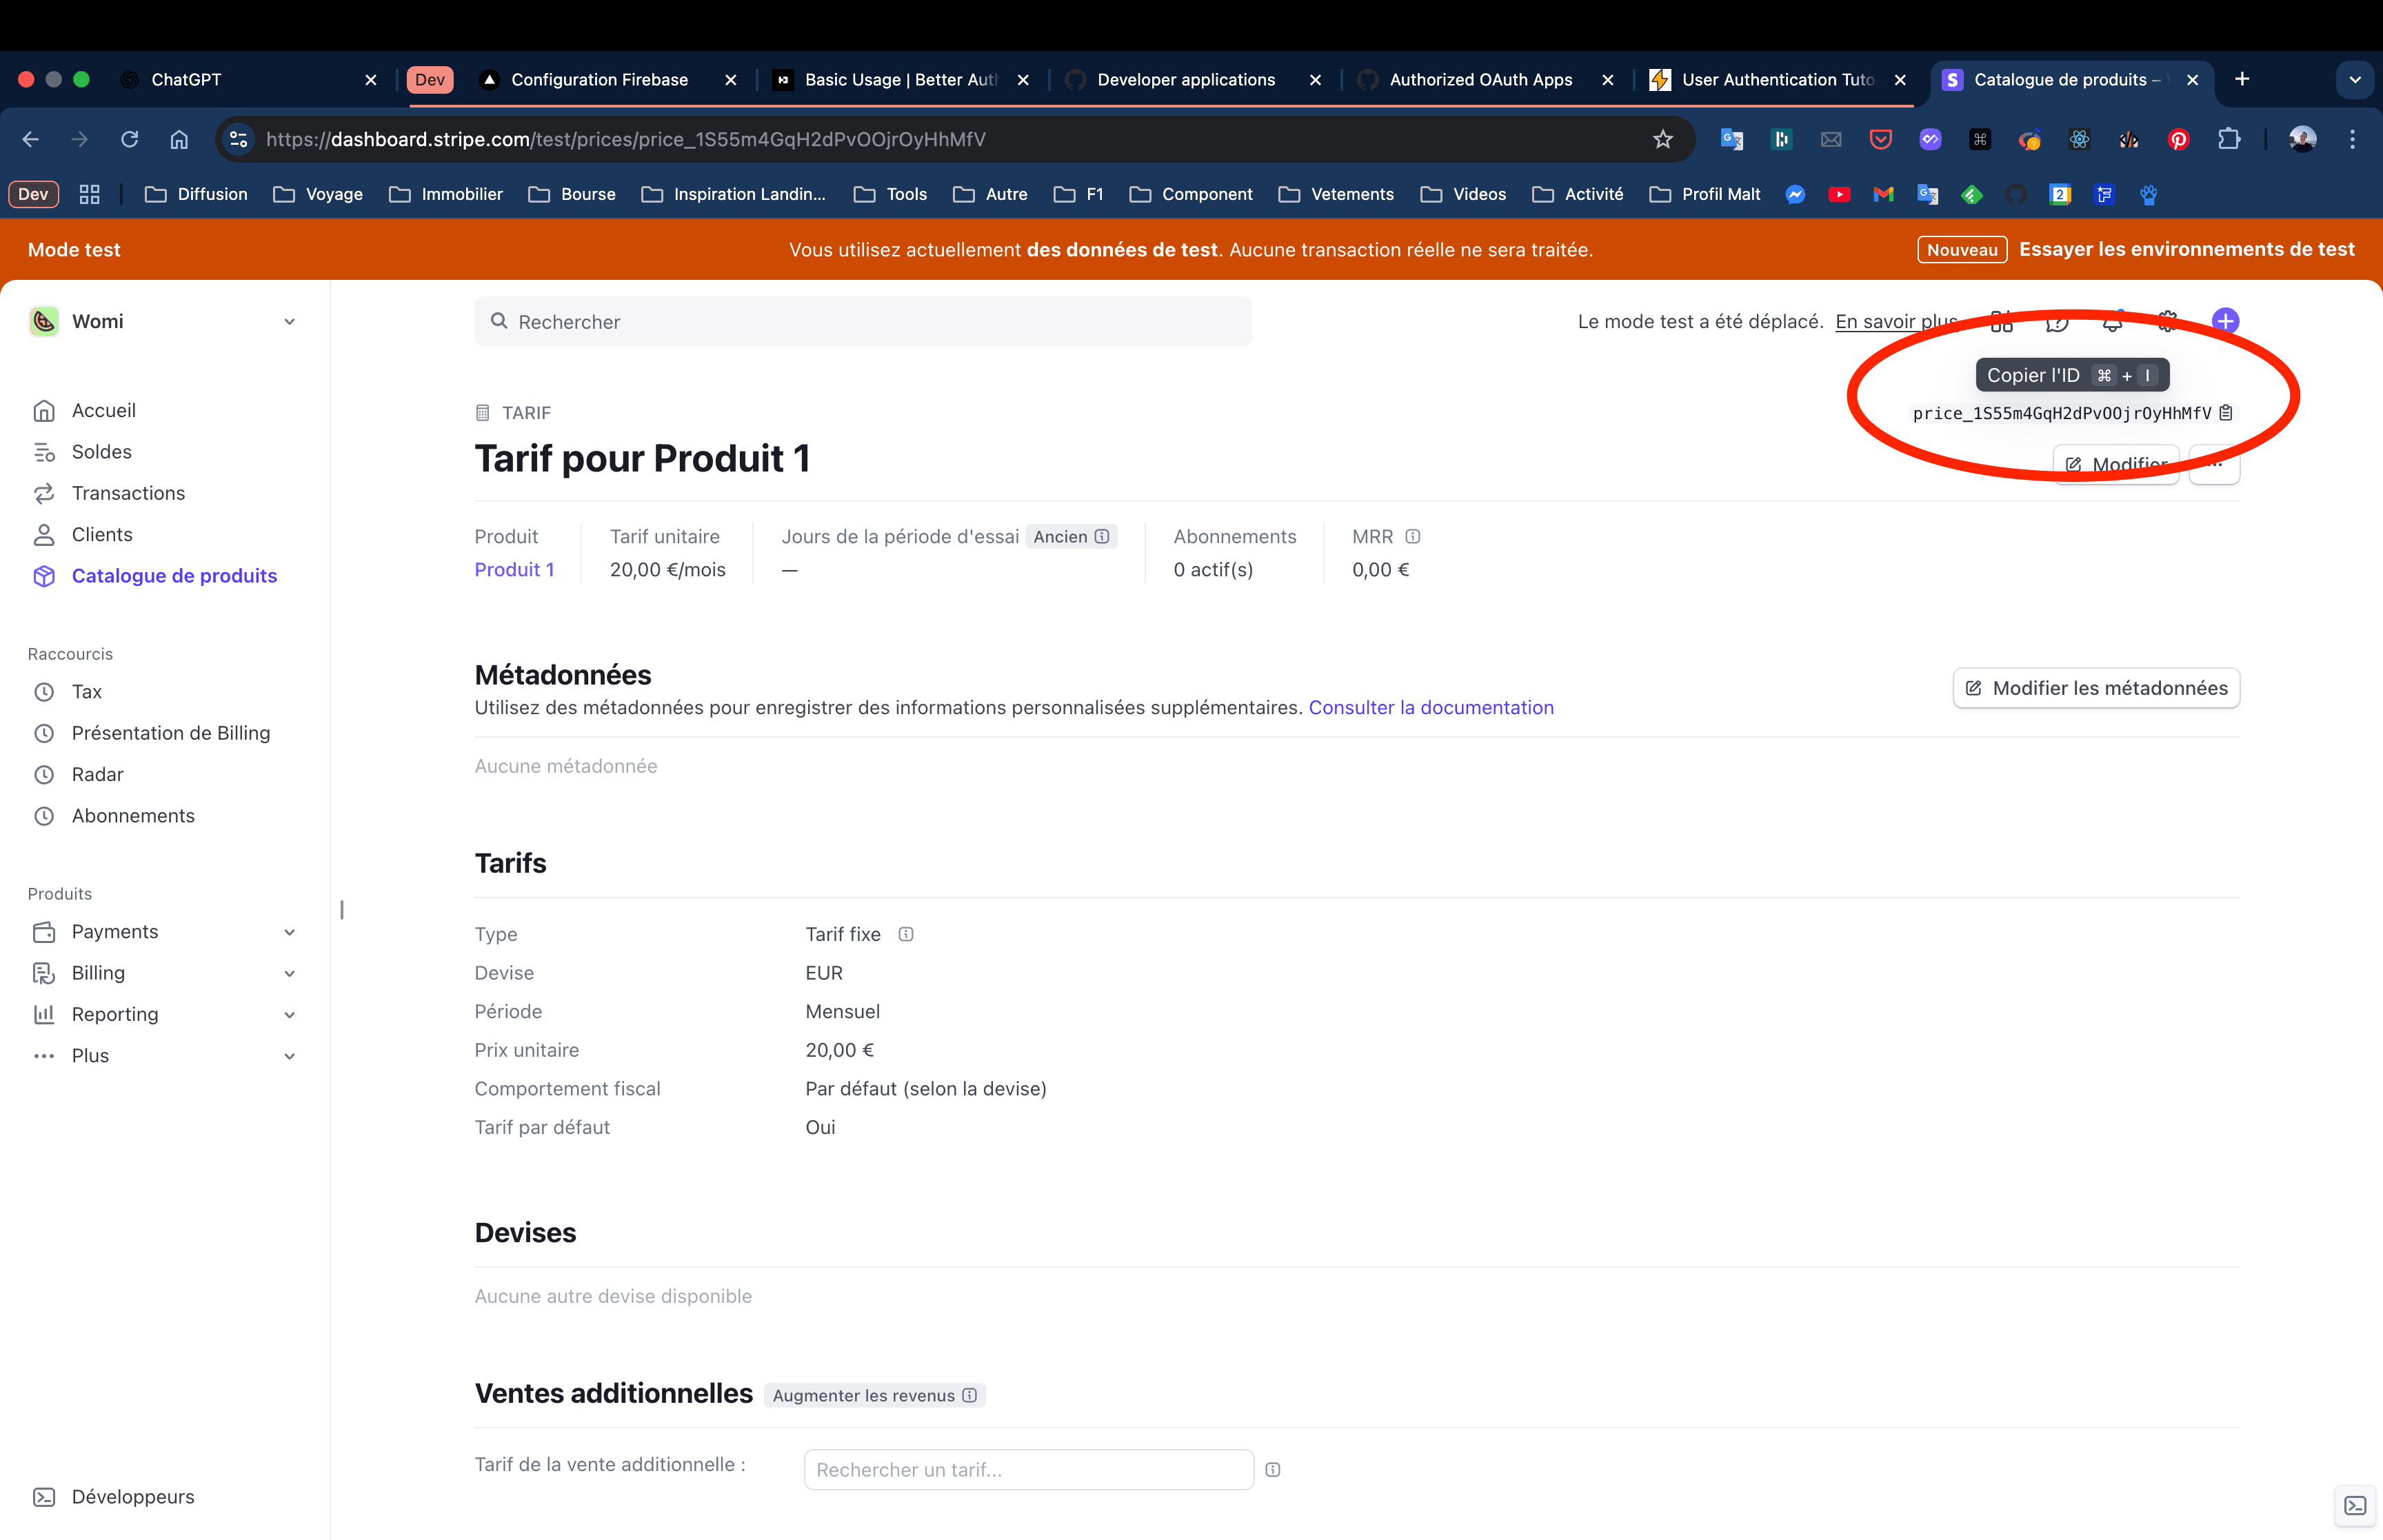Screen dimensions: 2383x1540
Task: Open the Produit 1 link
Action: coord(514,569)
